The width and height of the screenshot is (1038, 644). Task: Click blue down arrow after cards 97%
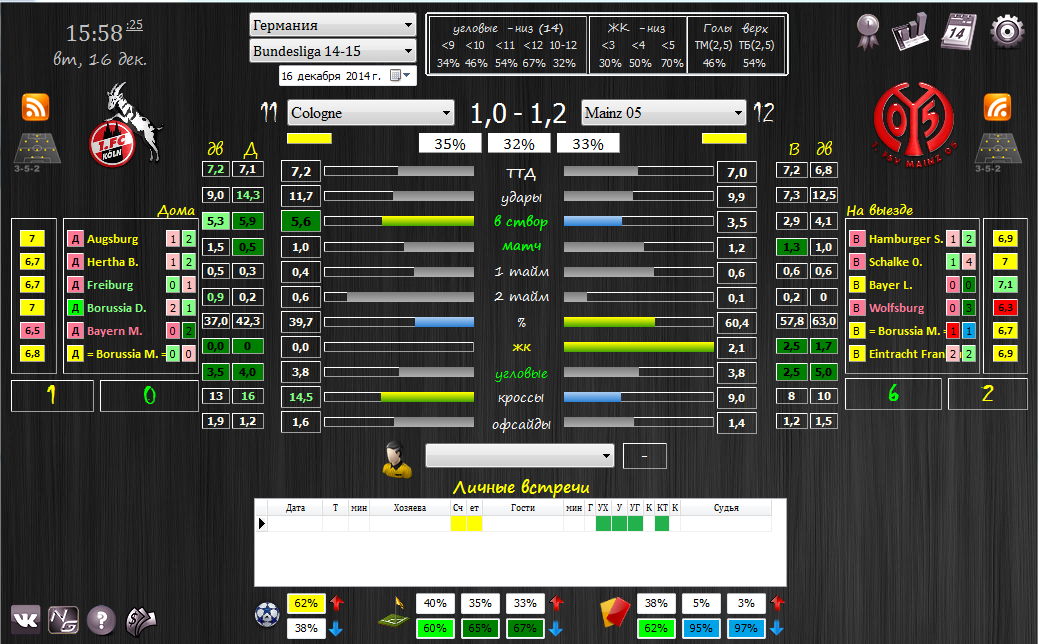(x=777, y=629)
